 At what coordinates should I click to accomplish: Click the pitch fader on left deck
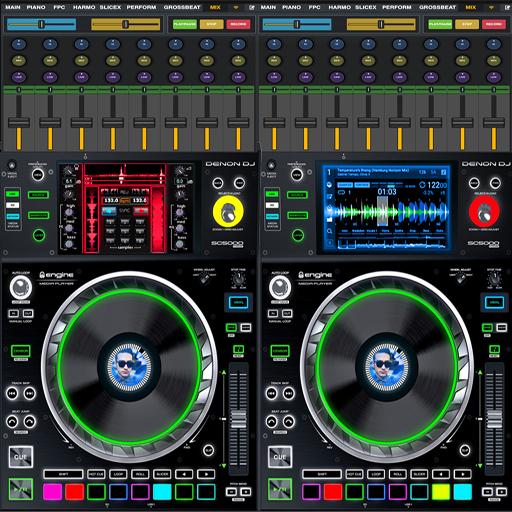tap(239, 419)
